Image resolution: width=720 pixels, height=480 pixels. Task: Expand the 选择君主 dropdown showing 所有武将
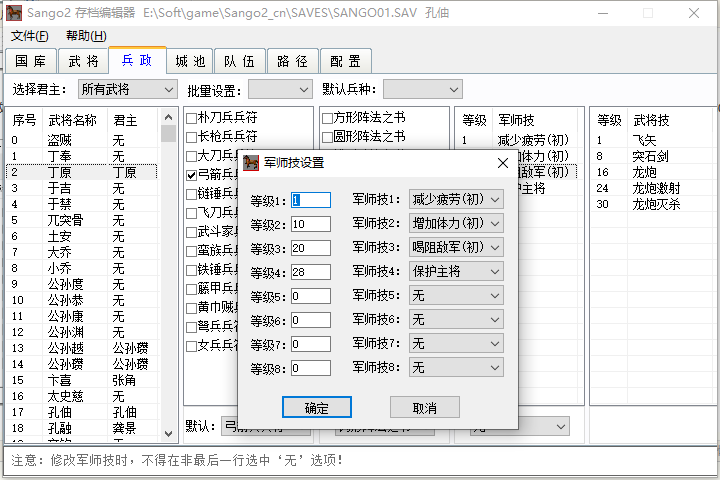coord(128,90)
